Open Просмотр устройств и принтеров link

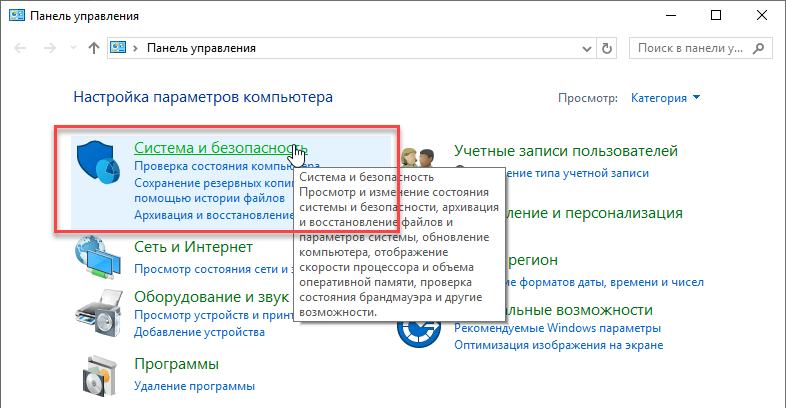[214, 315]
